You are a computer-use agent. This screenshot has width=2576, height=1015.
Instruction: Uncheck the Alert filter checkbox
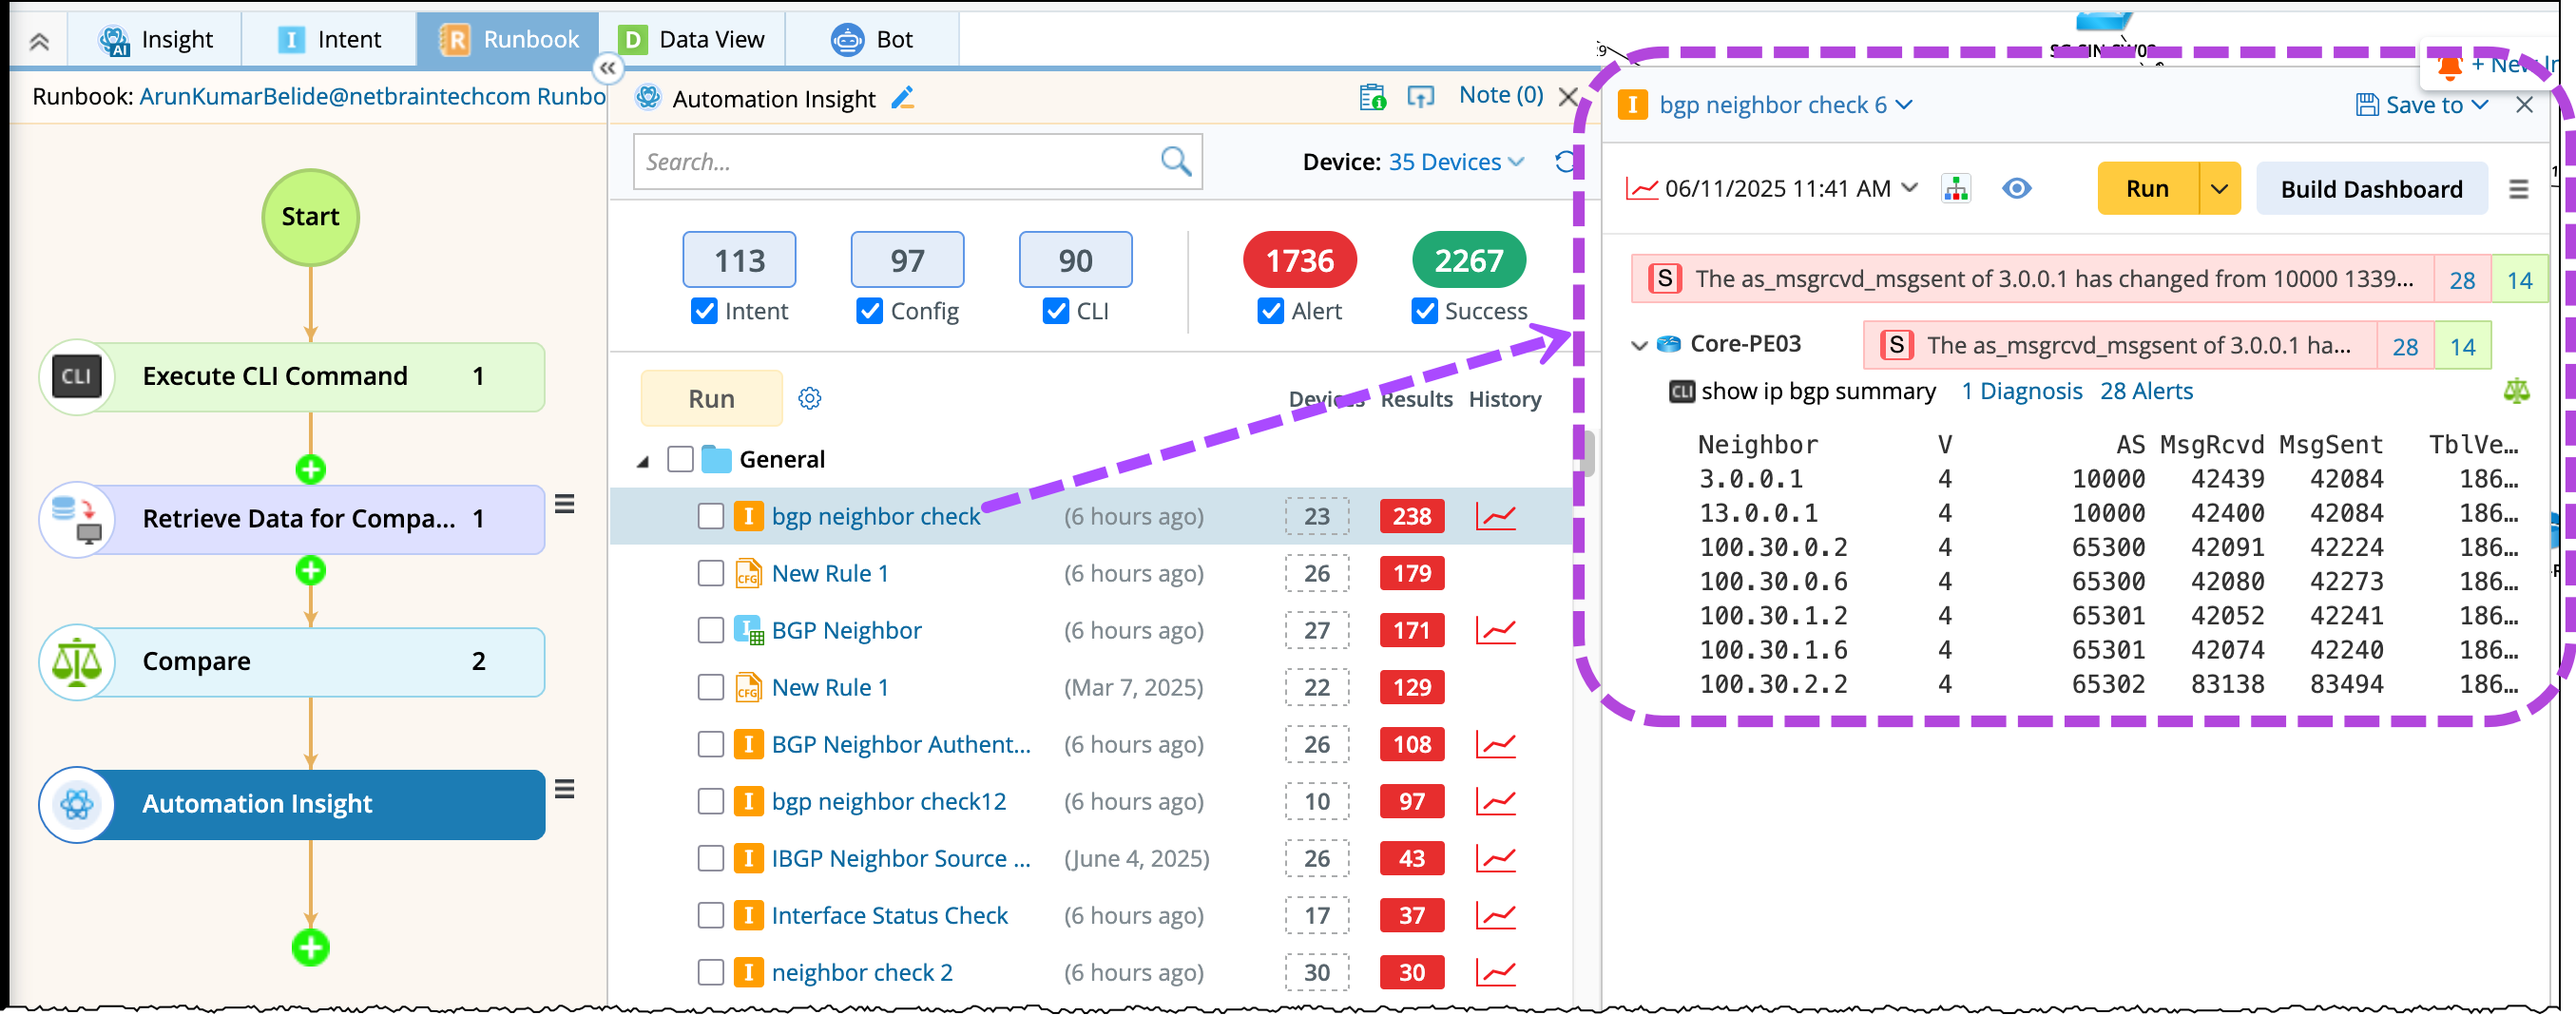coord(1270,312)
